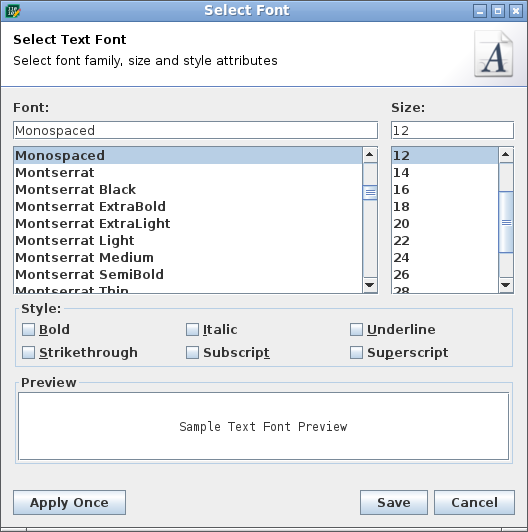This screenshot has width=528, height=532.
Task: Minimize the Select Font window
Action: [x=480, y=11]
